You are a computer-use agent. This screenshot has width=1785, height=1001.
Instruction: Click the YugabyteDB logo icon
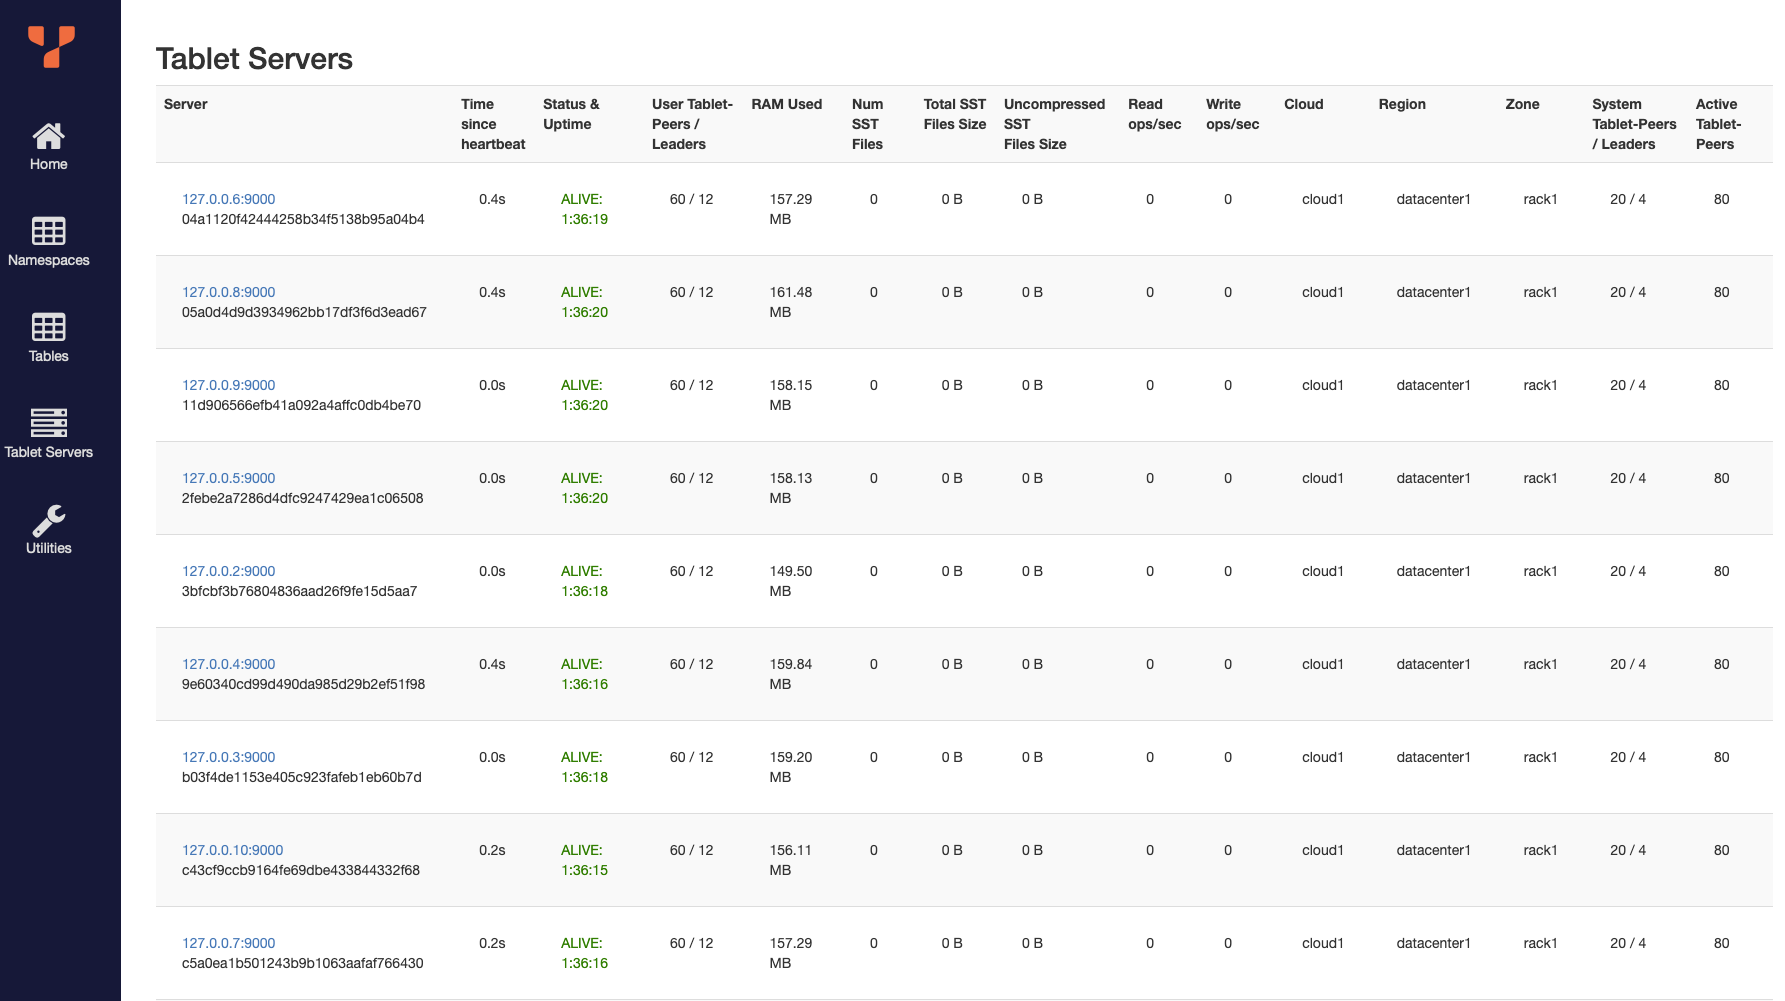tap(51, 46)
